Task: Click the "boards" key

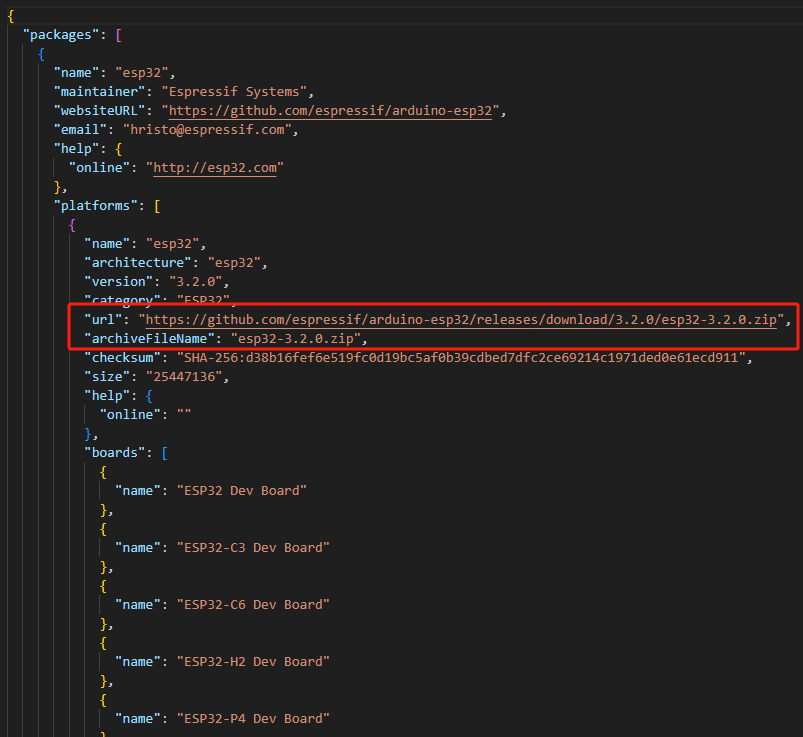Action: pos(115,453)
